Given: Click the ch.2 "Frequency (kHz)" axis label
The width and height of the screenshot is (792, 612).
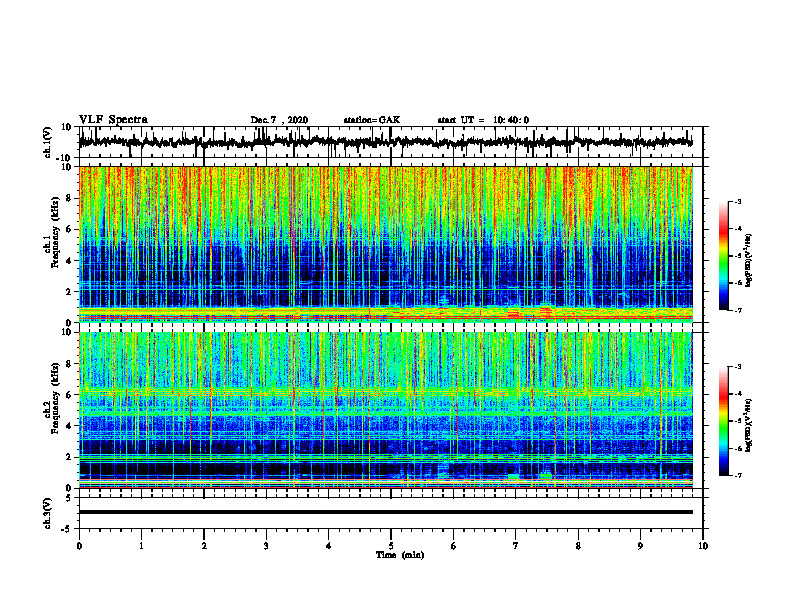Looking at the screenshot, I should point(55,397).
